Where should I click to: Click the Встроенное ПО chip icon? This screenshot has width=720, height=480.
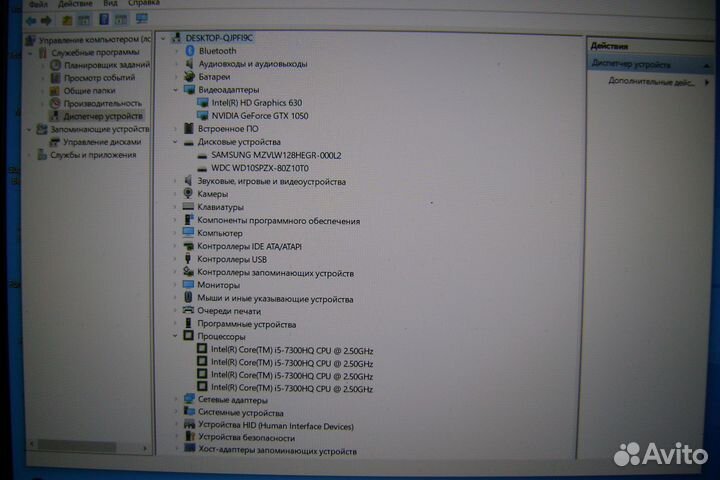coord(189,128)
